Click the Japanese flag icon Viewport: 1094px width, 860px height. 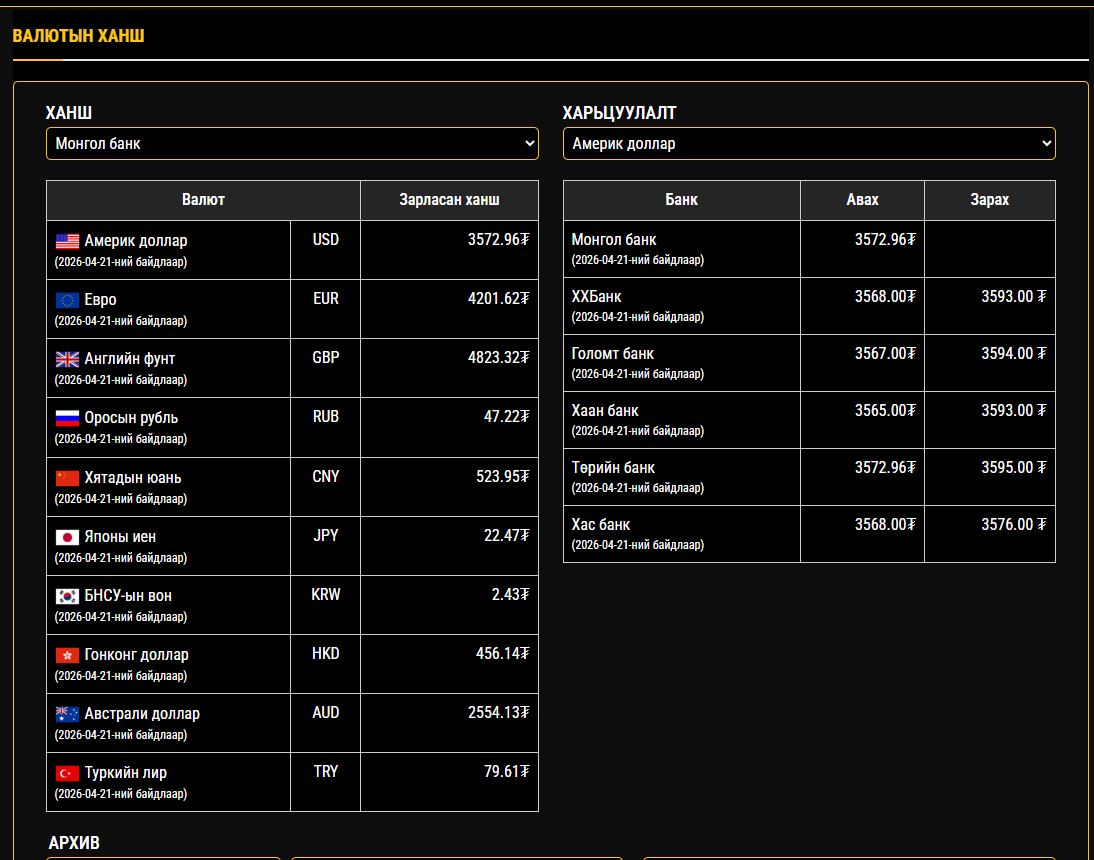(x=67, y=537)
